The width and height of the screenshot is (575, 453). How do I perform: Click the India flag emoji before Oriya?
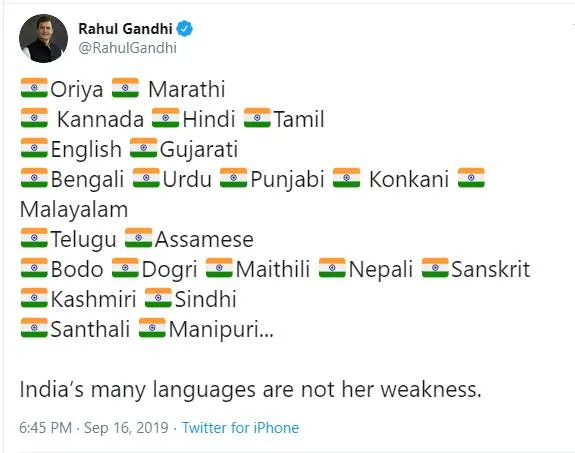pos(34,88)
